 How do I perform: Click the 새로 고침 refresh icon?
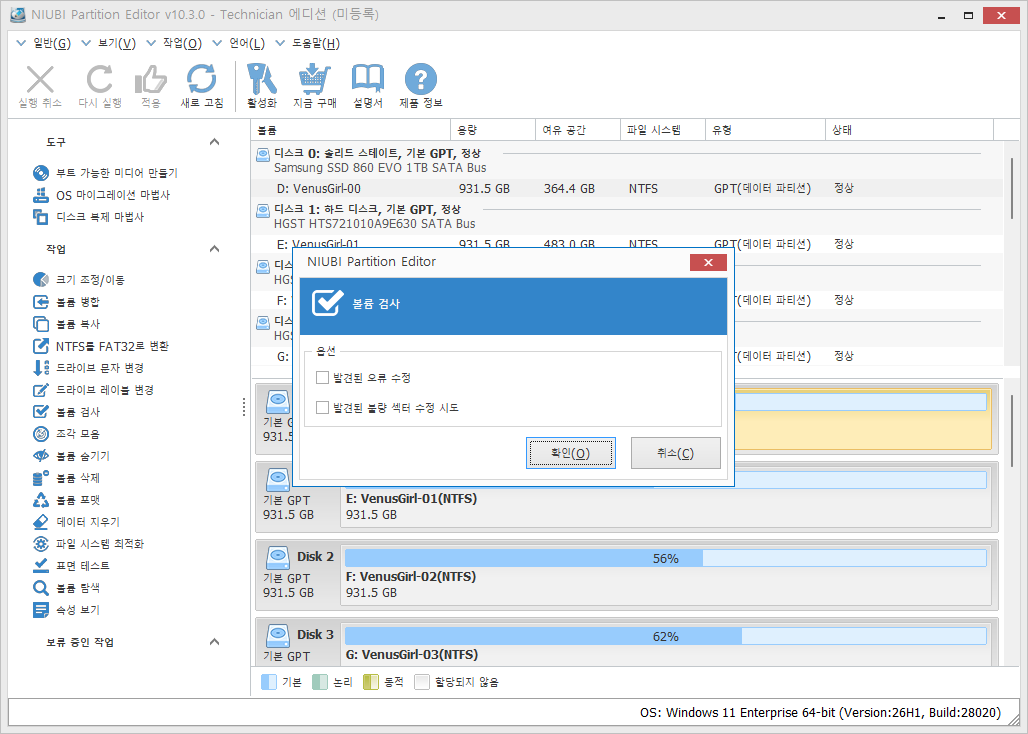coord(201,80)
